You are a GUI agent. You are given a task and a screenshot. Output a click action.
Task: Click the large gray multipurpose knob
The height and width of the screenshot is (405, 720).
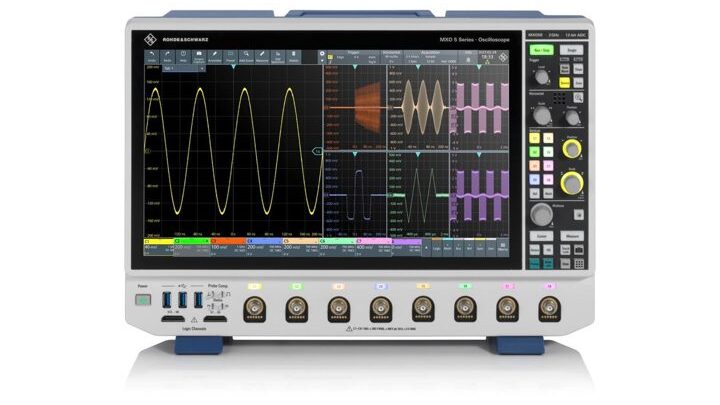542,214
